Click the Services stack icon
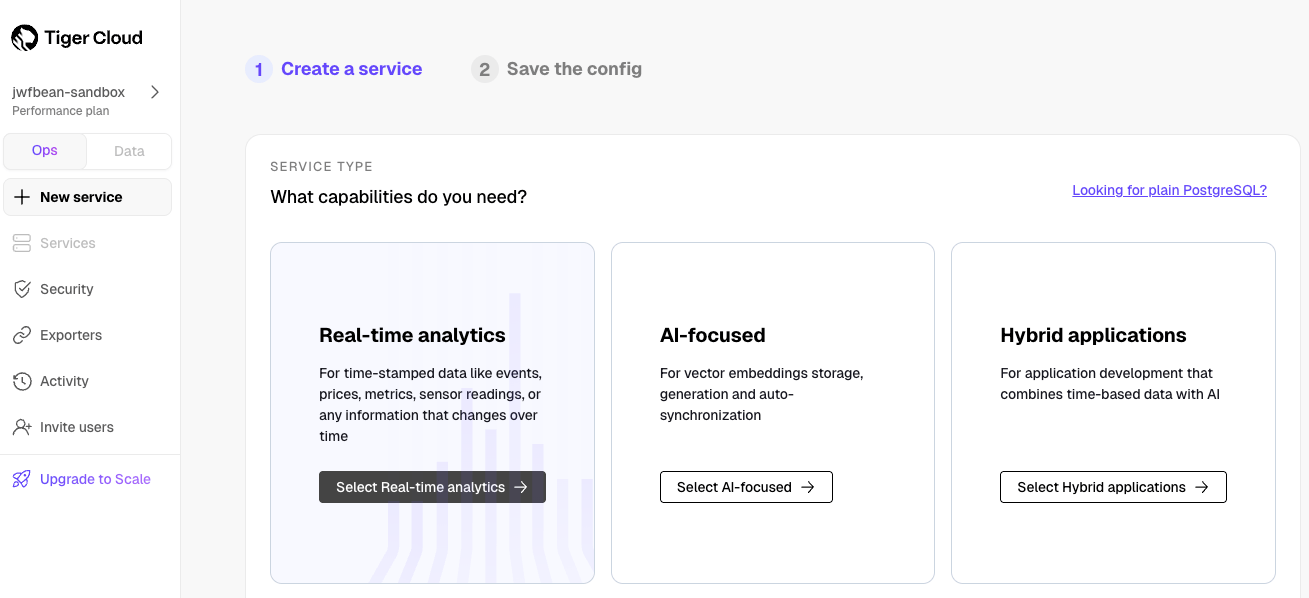Screen dimensions: 1309x598 tap(22, 243)
